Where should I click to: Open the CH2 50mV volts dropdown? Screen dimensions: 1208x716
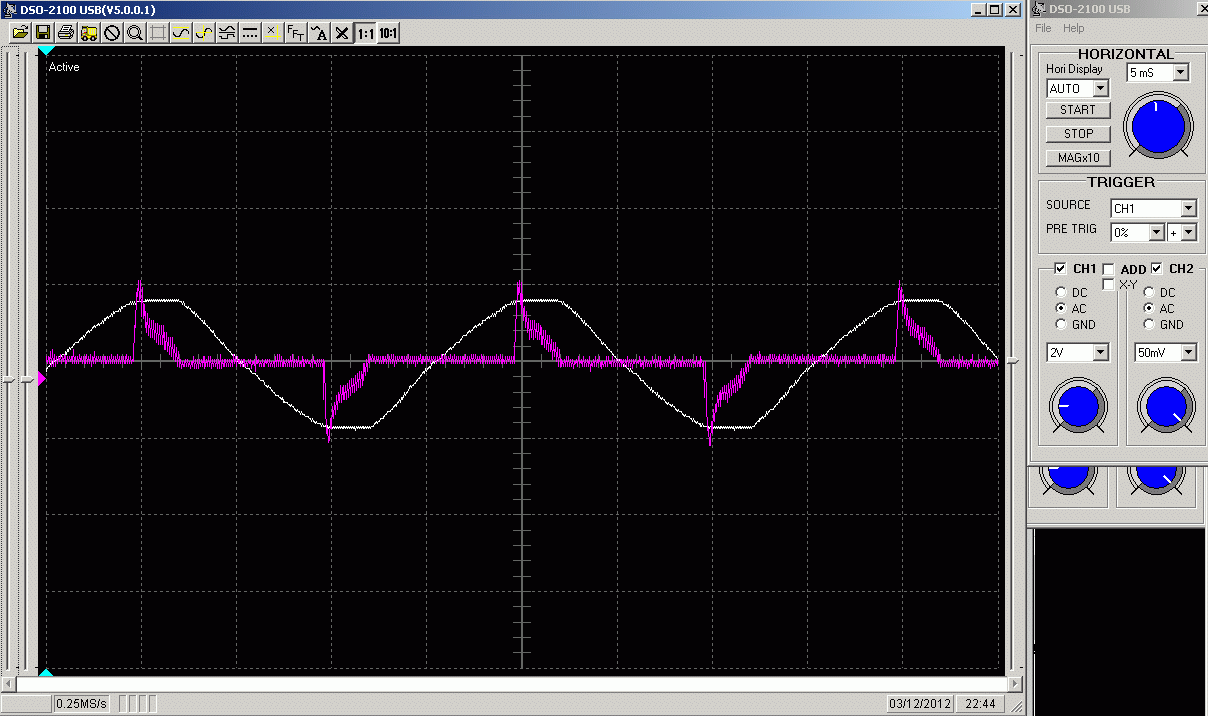click(x=1188, y=353)
